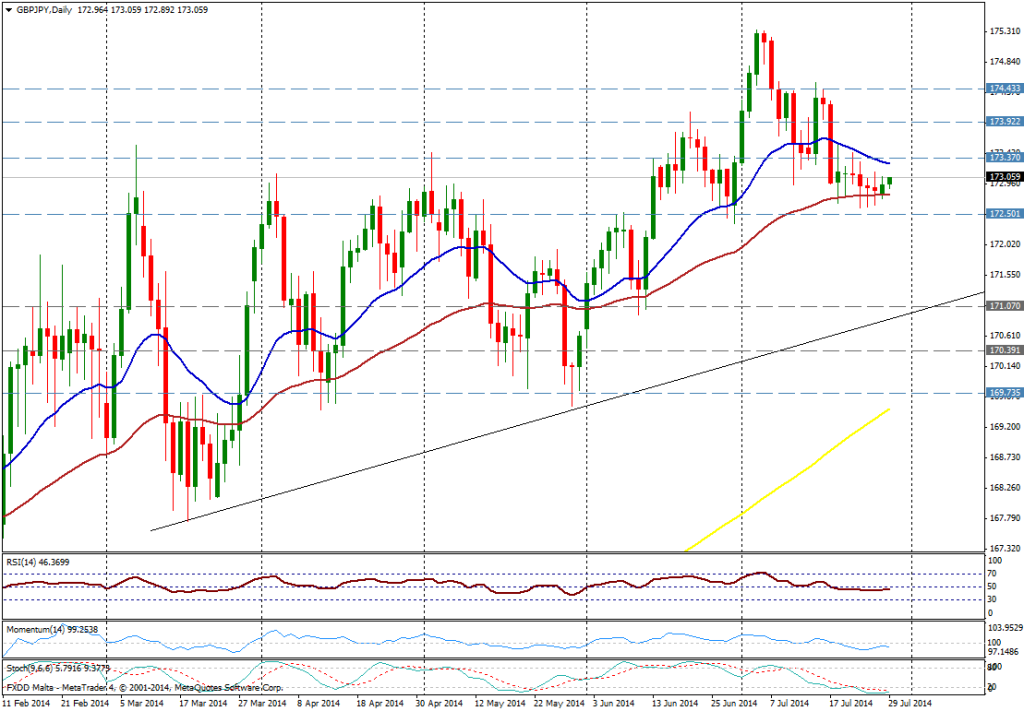Select the 174.433 price level label
The image size is (1024, 711).
coord(1003,89)
